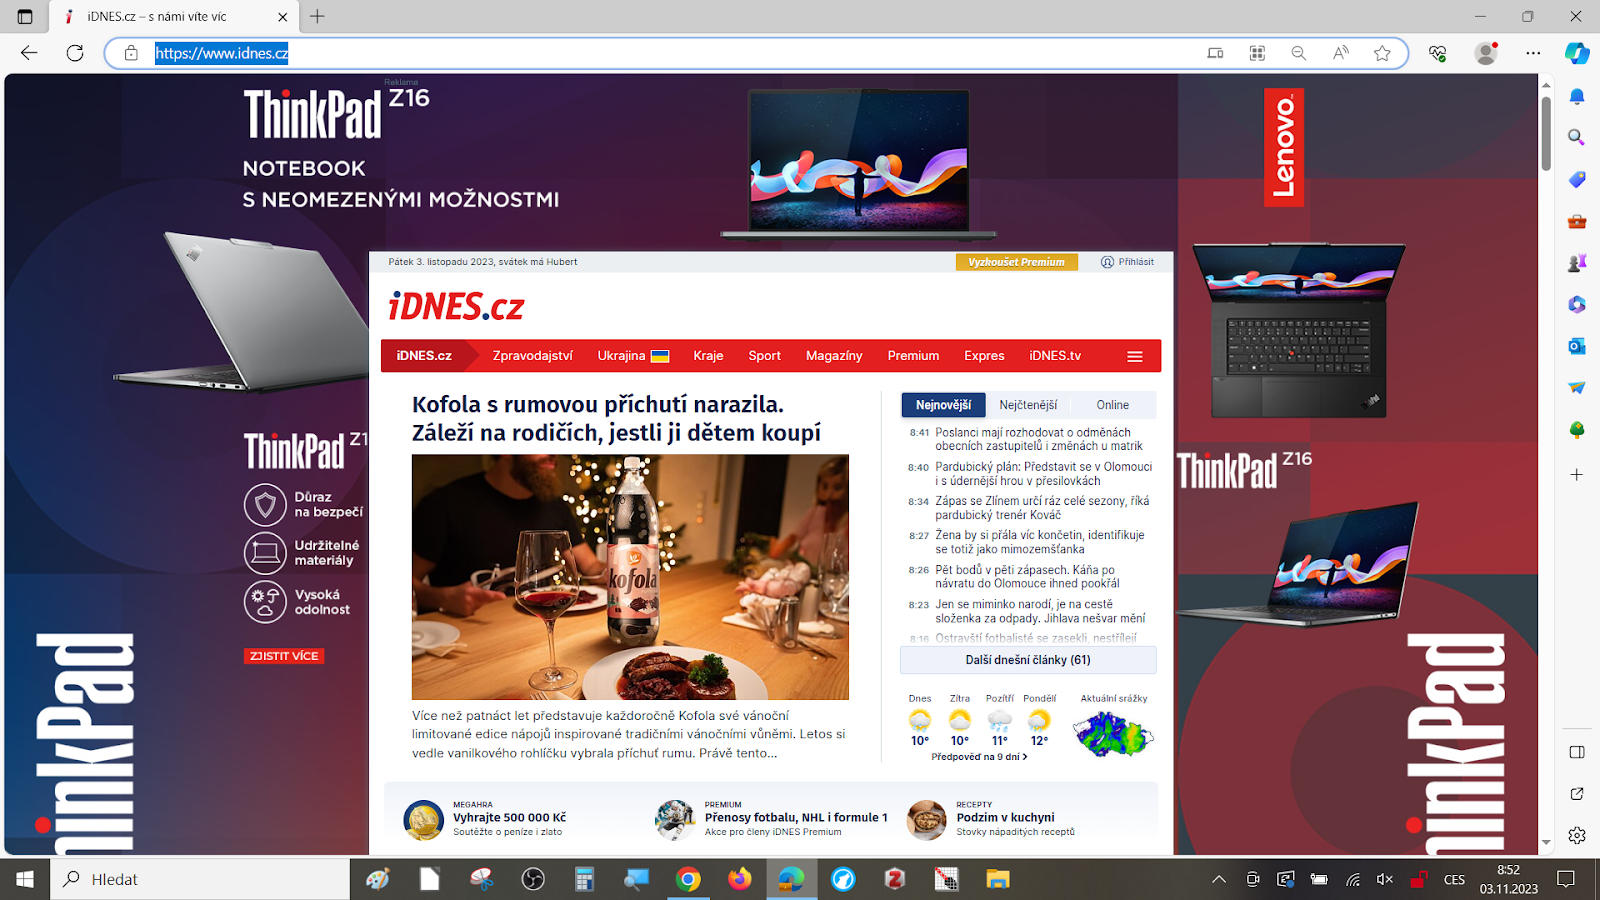Open the iDNES hamburger menu
1600x900 pixels.
(1135, 356)
